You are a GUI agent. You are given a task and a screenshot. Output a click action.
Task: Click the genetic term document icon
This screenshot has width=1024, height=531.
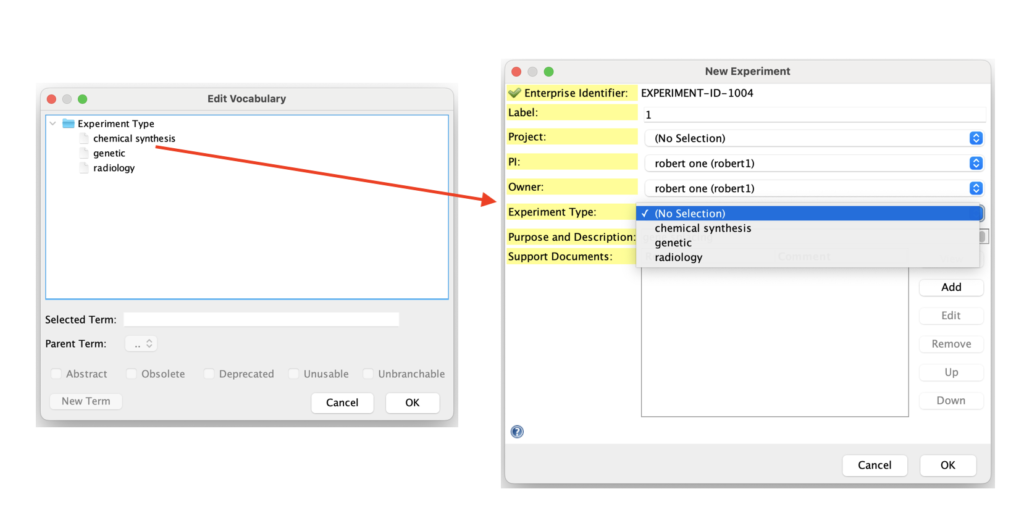tap(84, 154)
